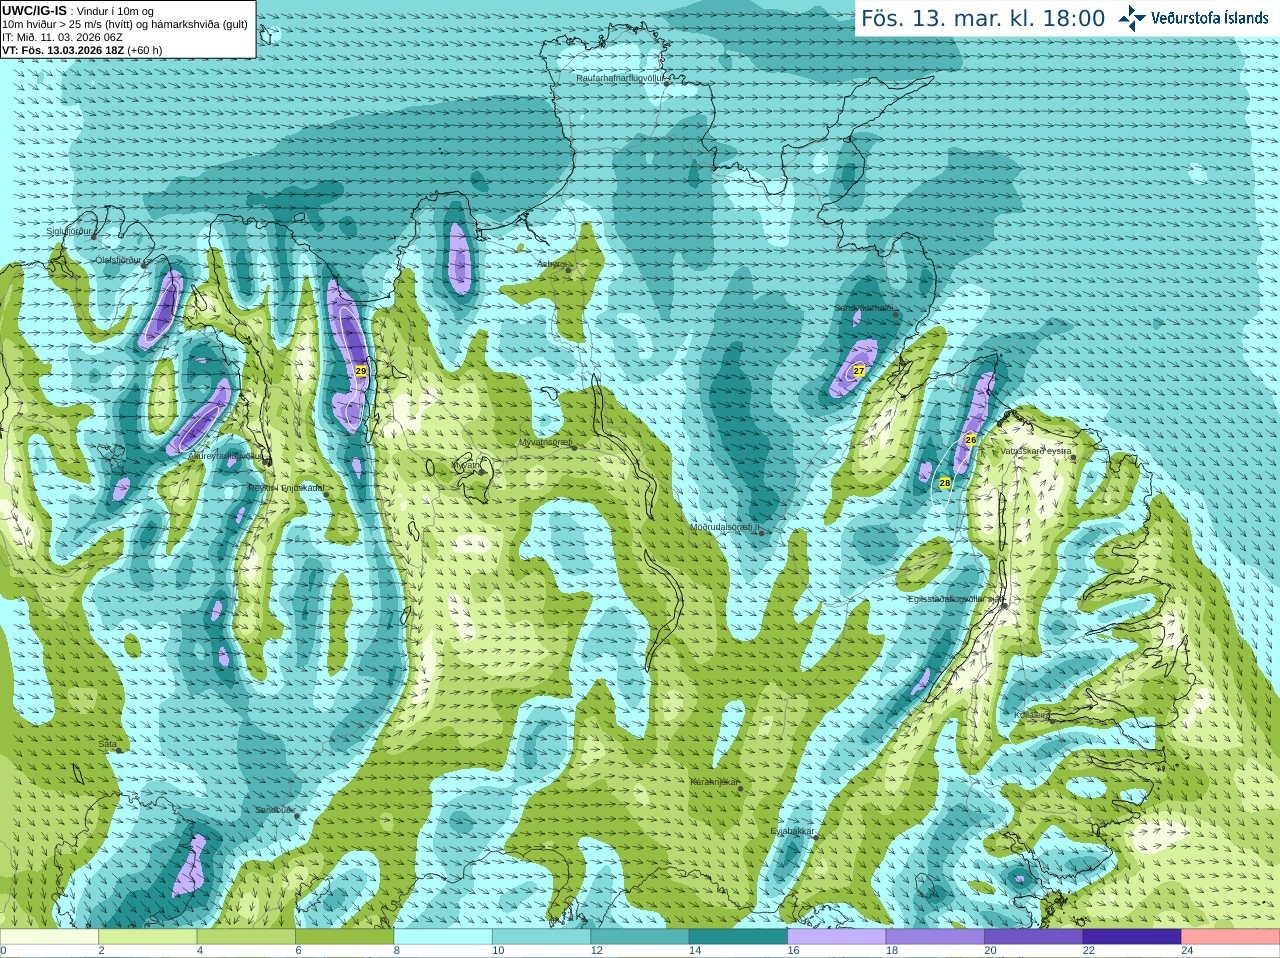The width and height of the screenshot is (1280, 958).
Task: Click the Kollaleira label
Action: (x=1032, y=715)
